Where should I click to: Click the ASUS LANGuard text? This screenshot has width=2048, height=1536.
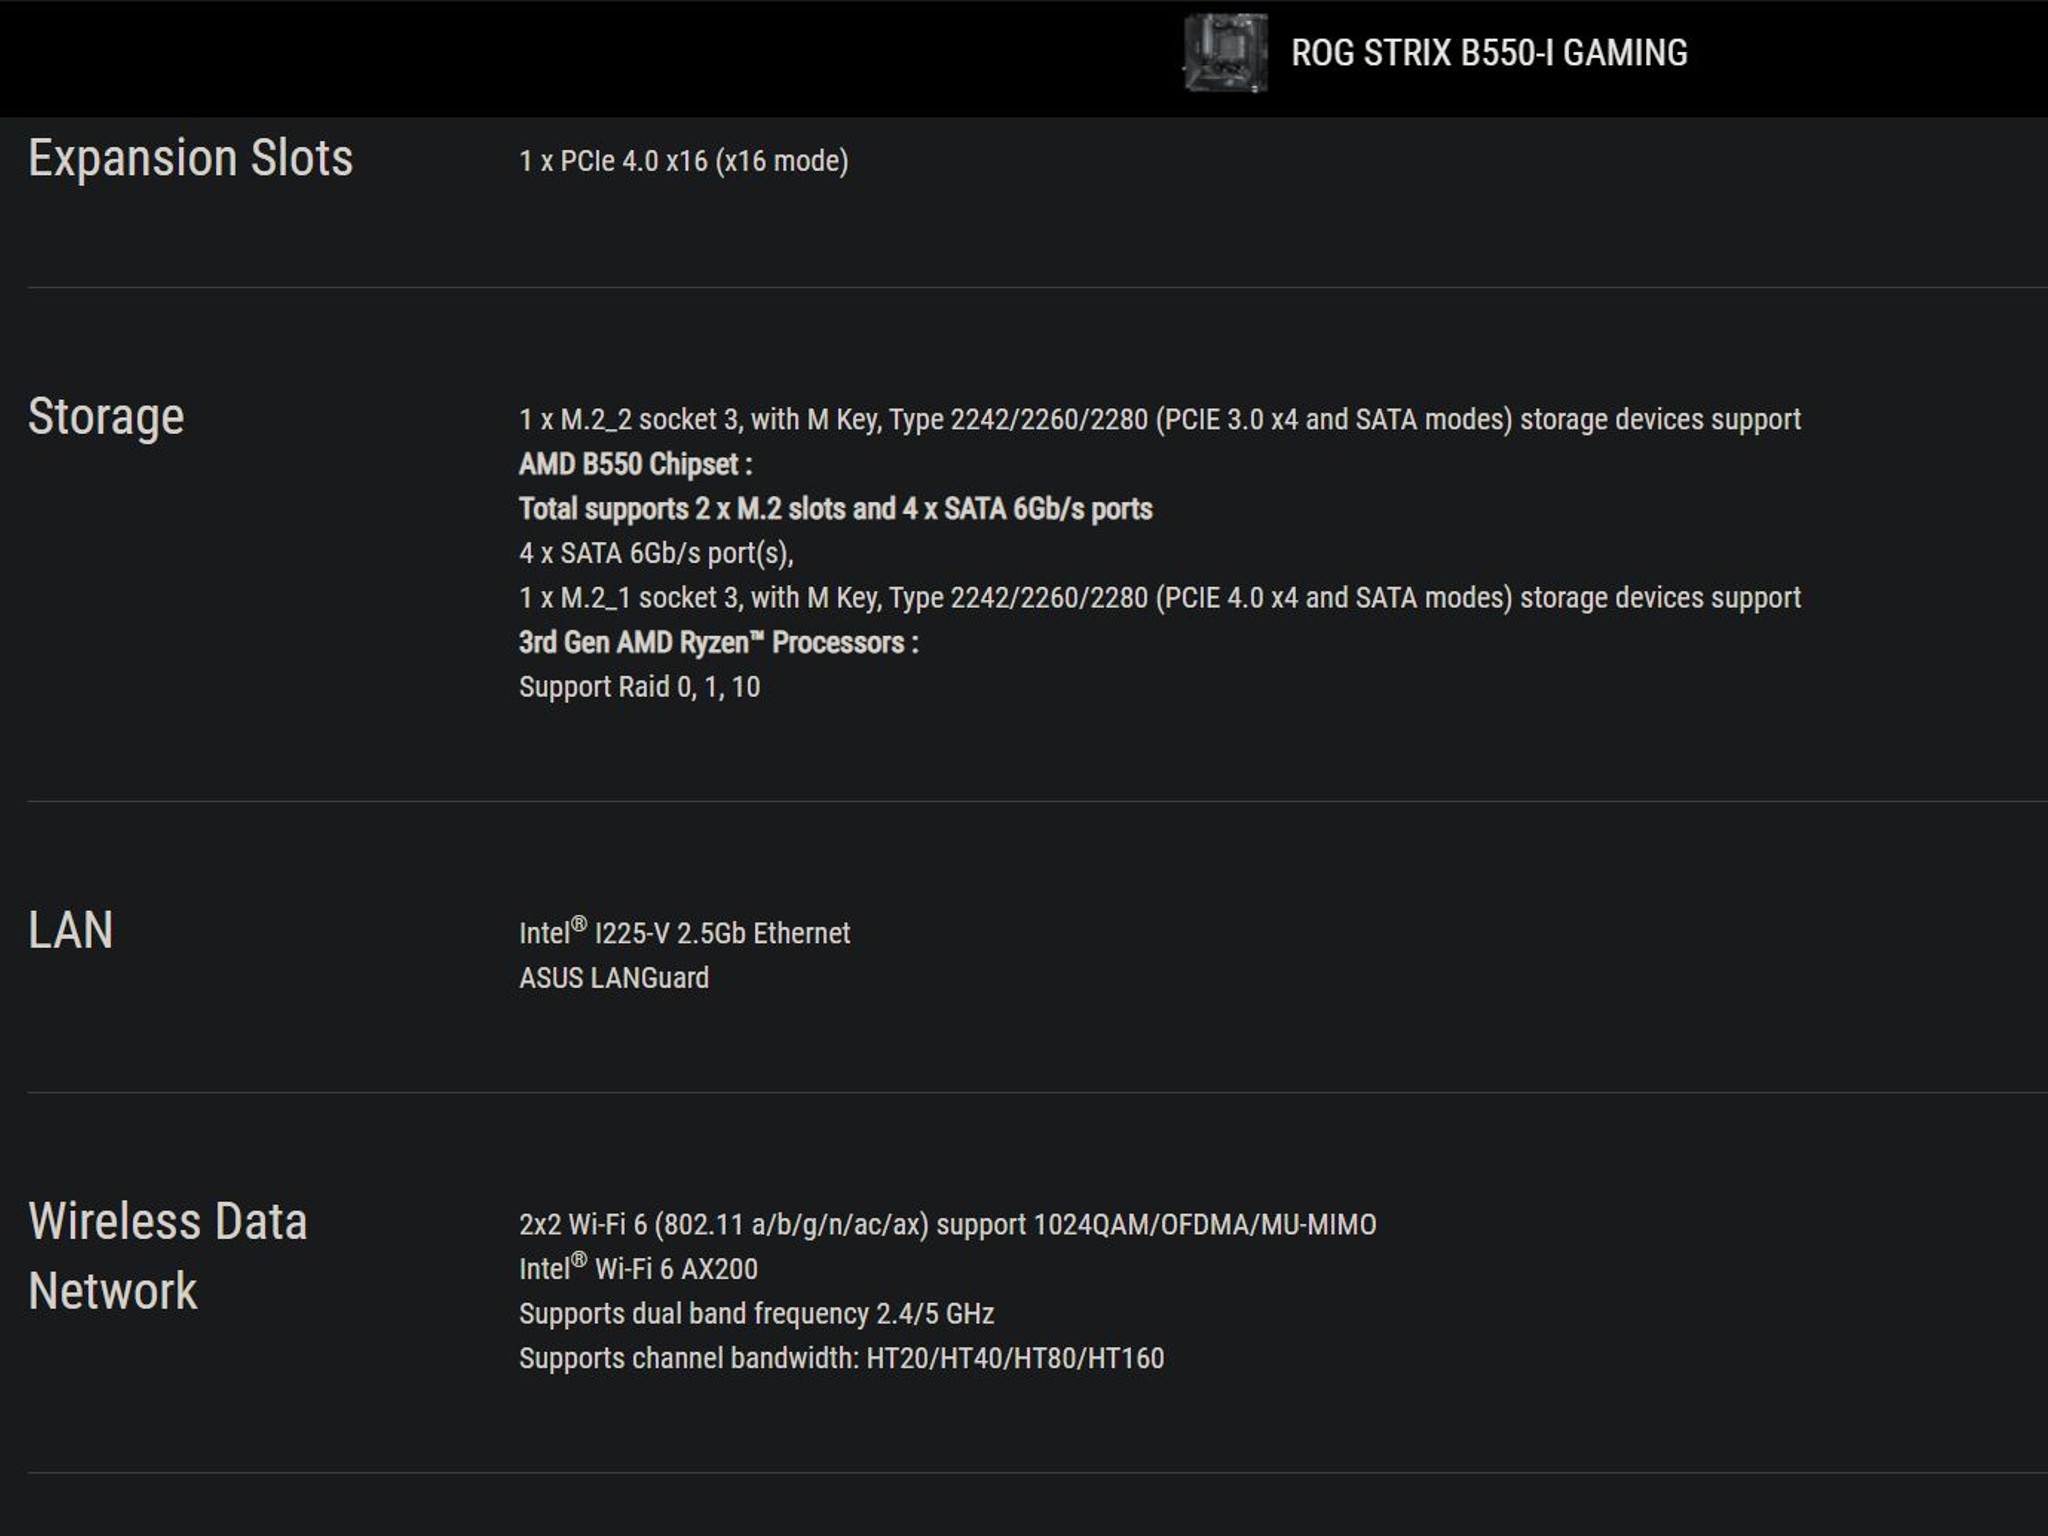pyautogui.click(x=613, y=978)
